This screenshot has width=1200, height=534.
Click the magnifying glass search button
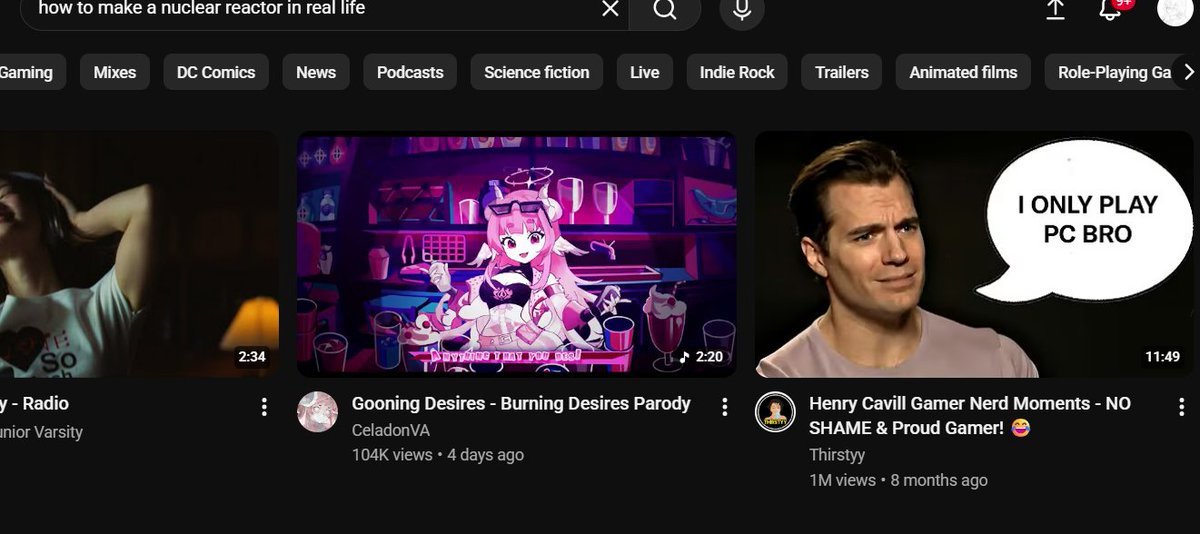[x=665, y=10]
